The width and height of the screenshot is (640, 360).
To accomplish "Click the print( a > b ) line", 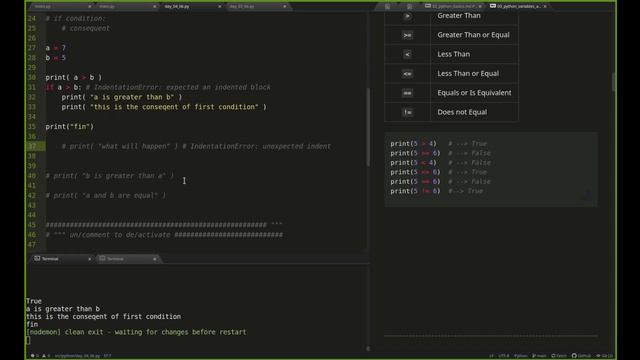I will [73, 78].
